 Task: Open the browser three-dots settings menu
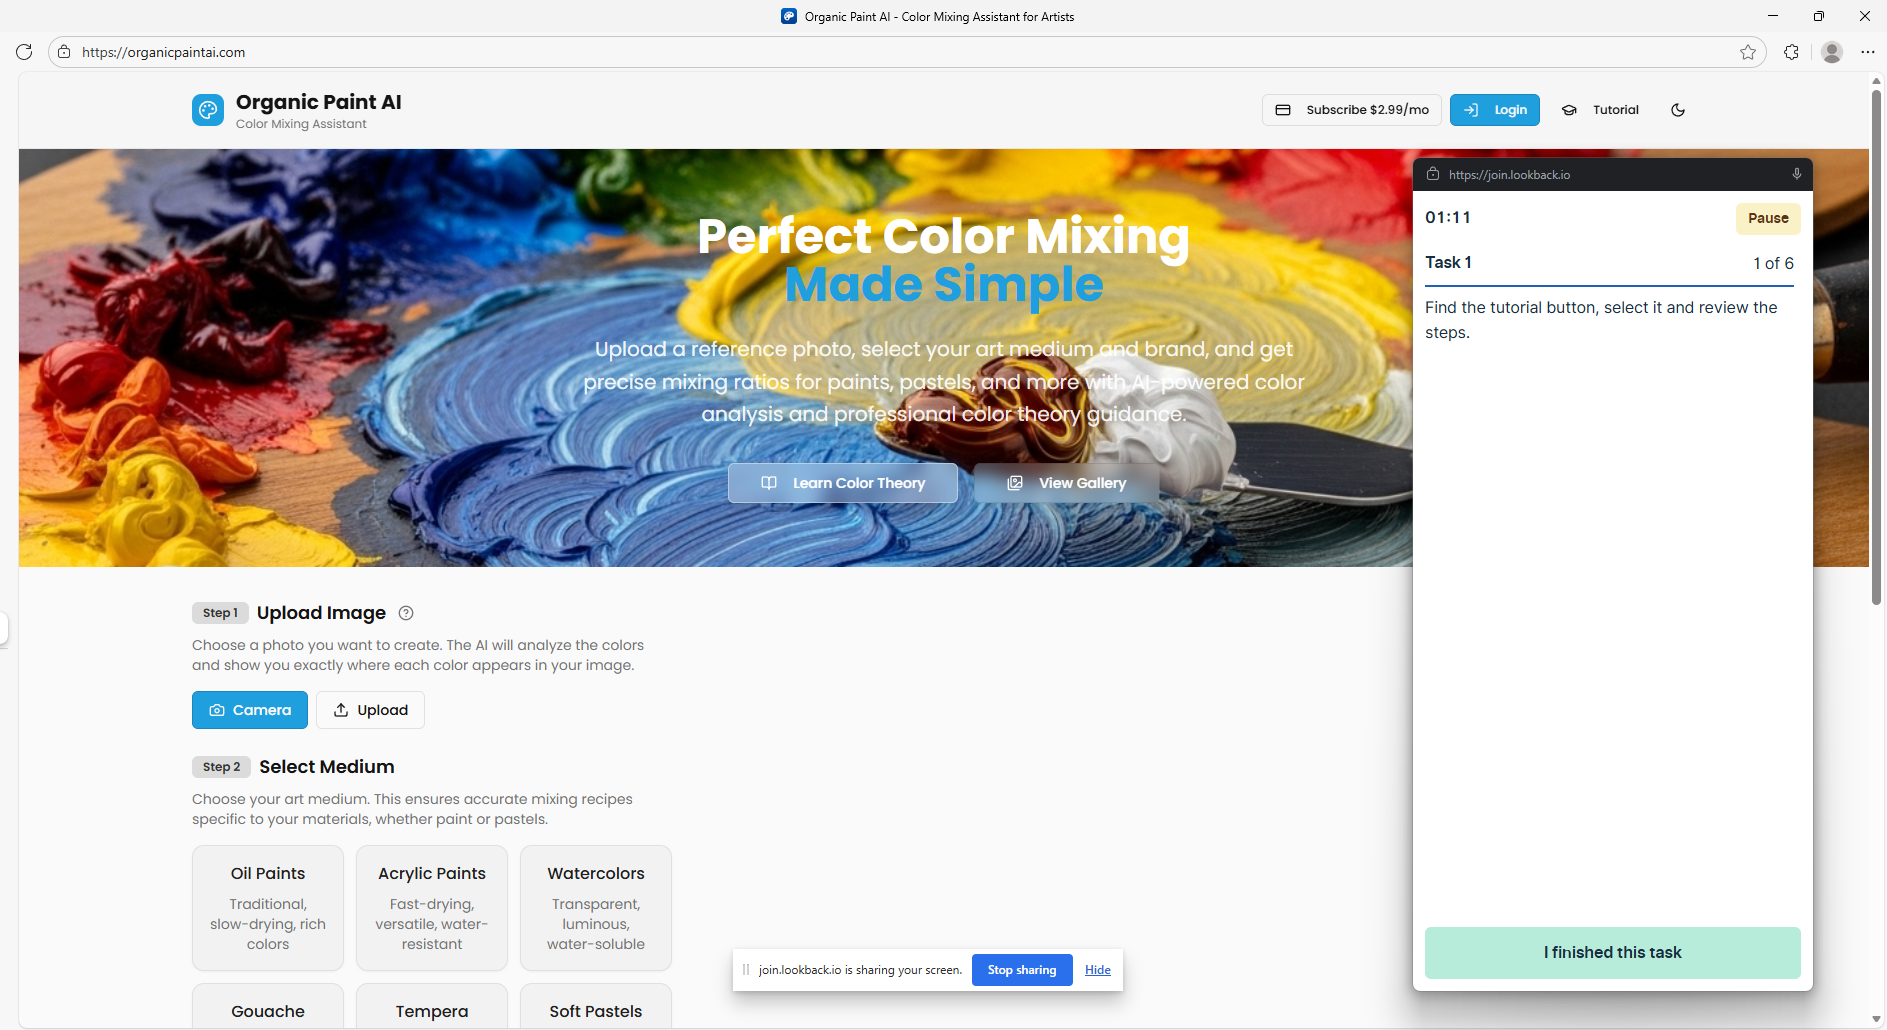[1868, 51]
